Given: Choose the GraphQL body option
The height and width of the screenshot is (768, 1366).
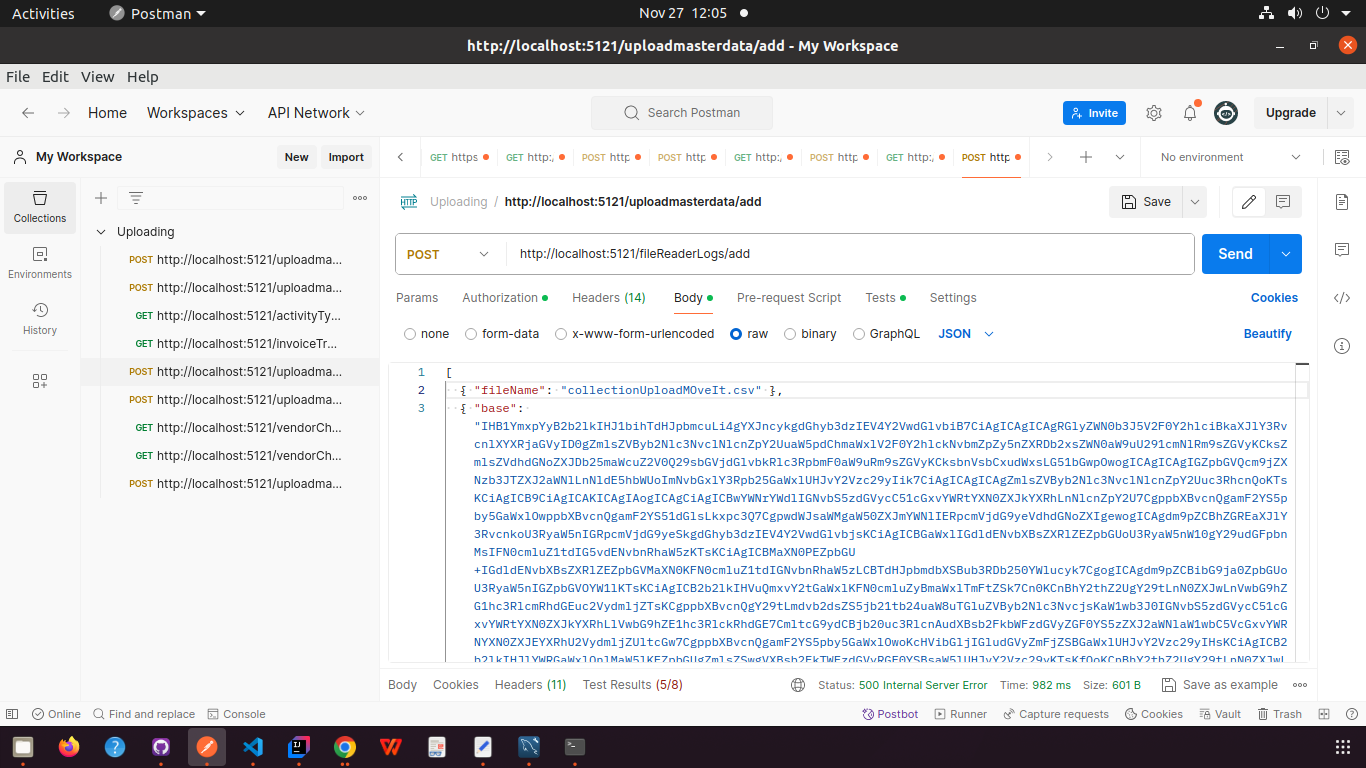Looking at the screenshot, I should coord(859,334).
